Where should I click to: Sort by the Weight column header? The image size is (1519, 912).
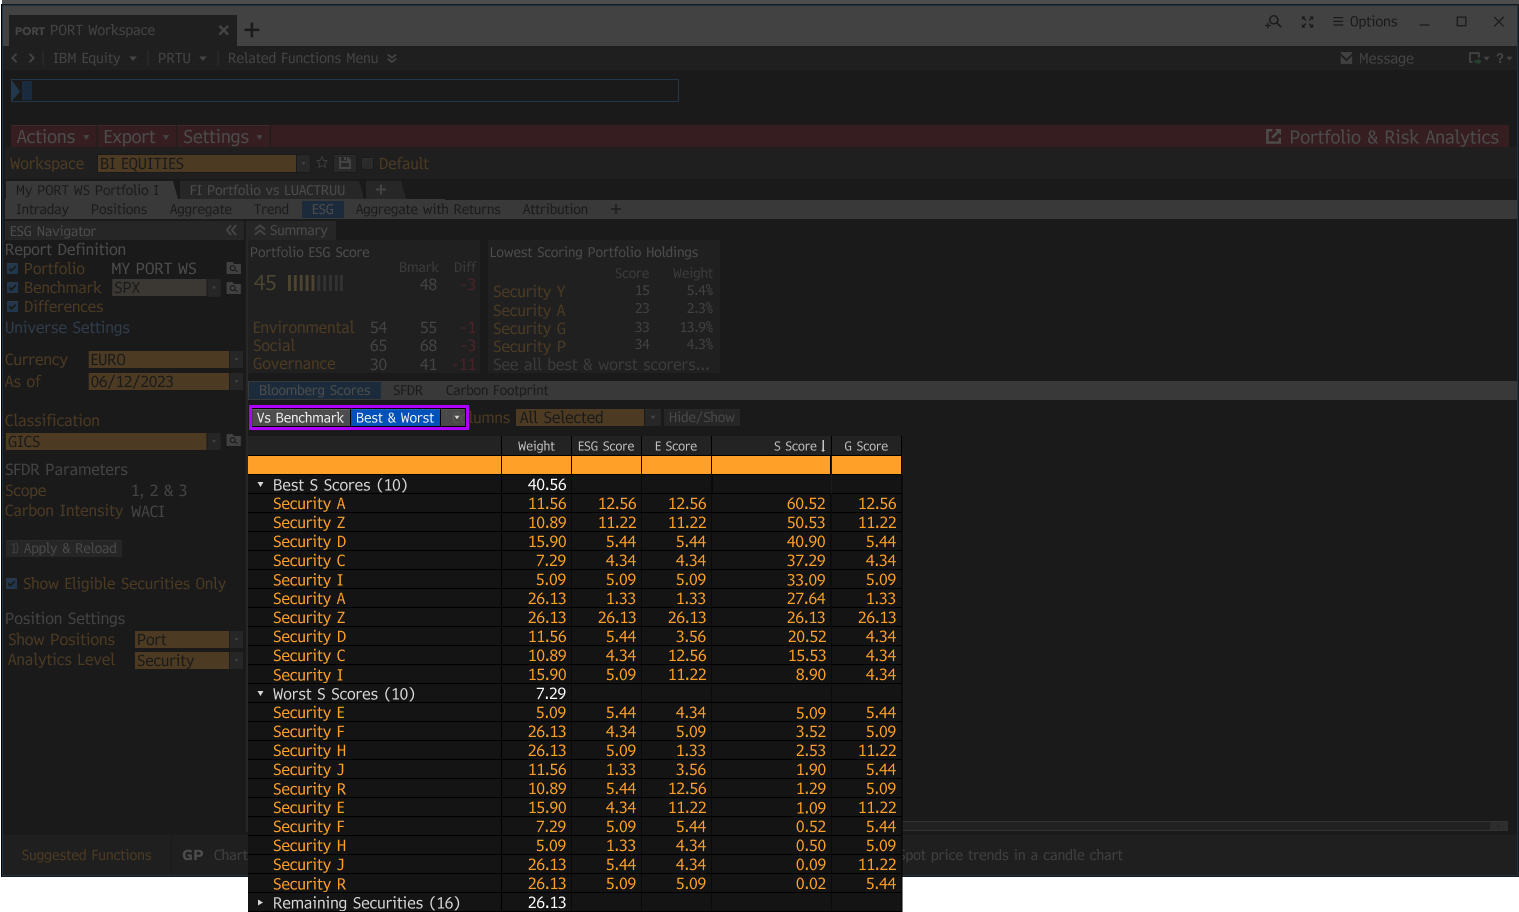click(x=536, y=446)
